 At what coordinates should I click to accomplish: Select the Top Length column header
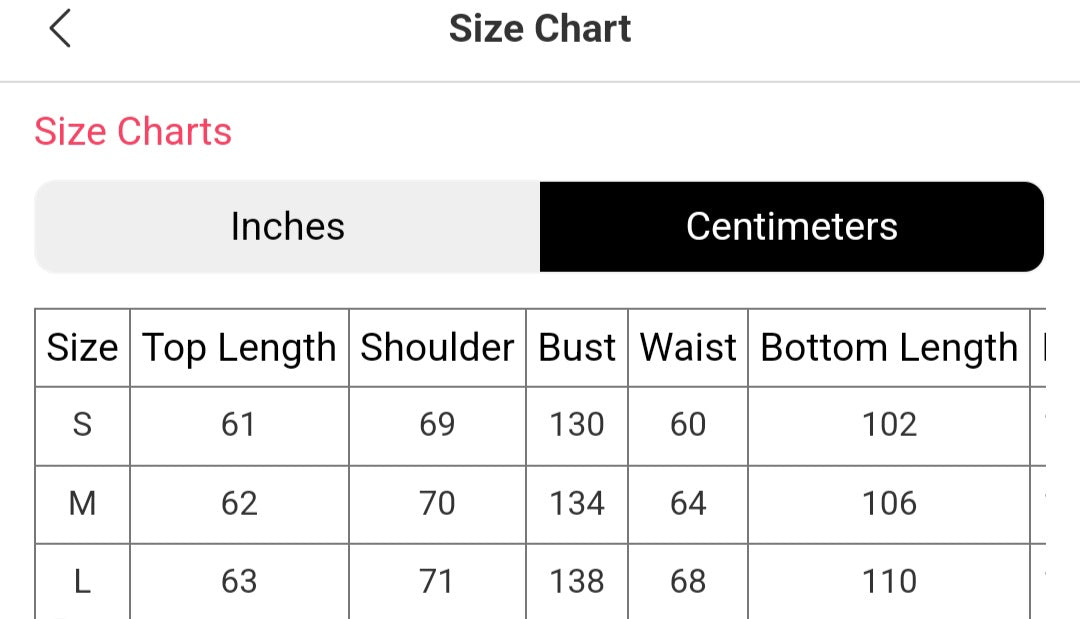pyautogui.click(x=239, y=347)
